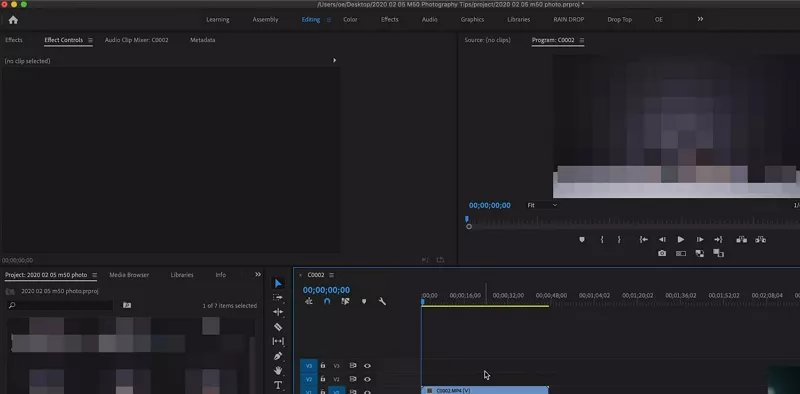Viewport: 800px width, 394px height.
Task: Go to In point
Action: pyautogui.click(x=644, y=239)
